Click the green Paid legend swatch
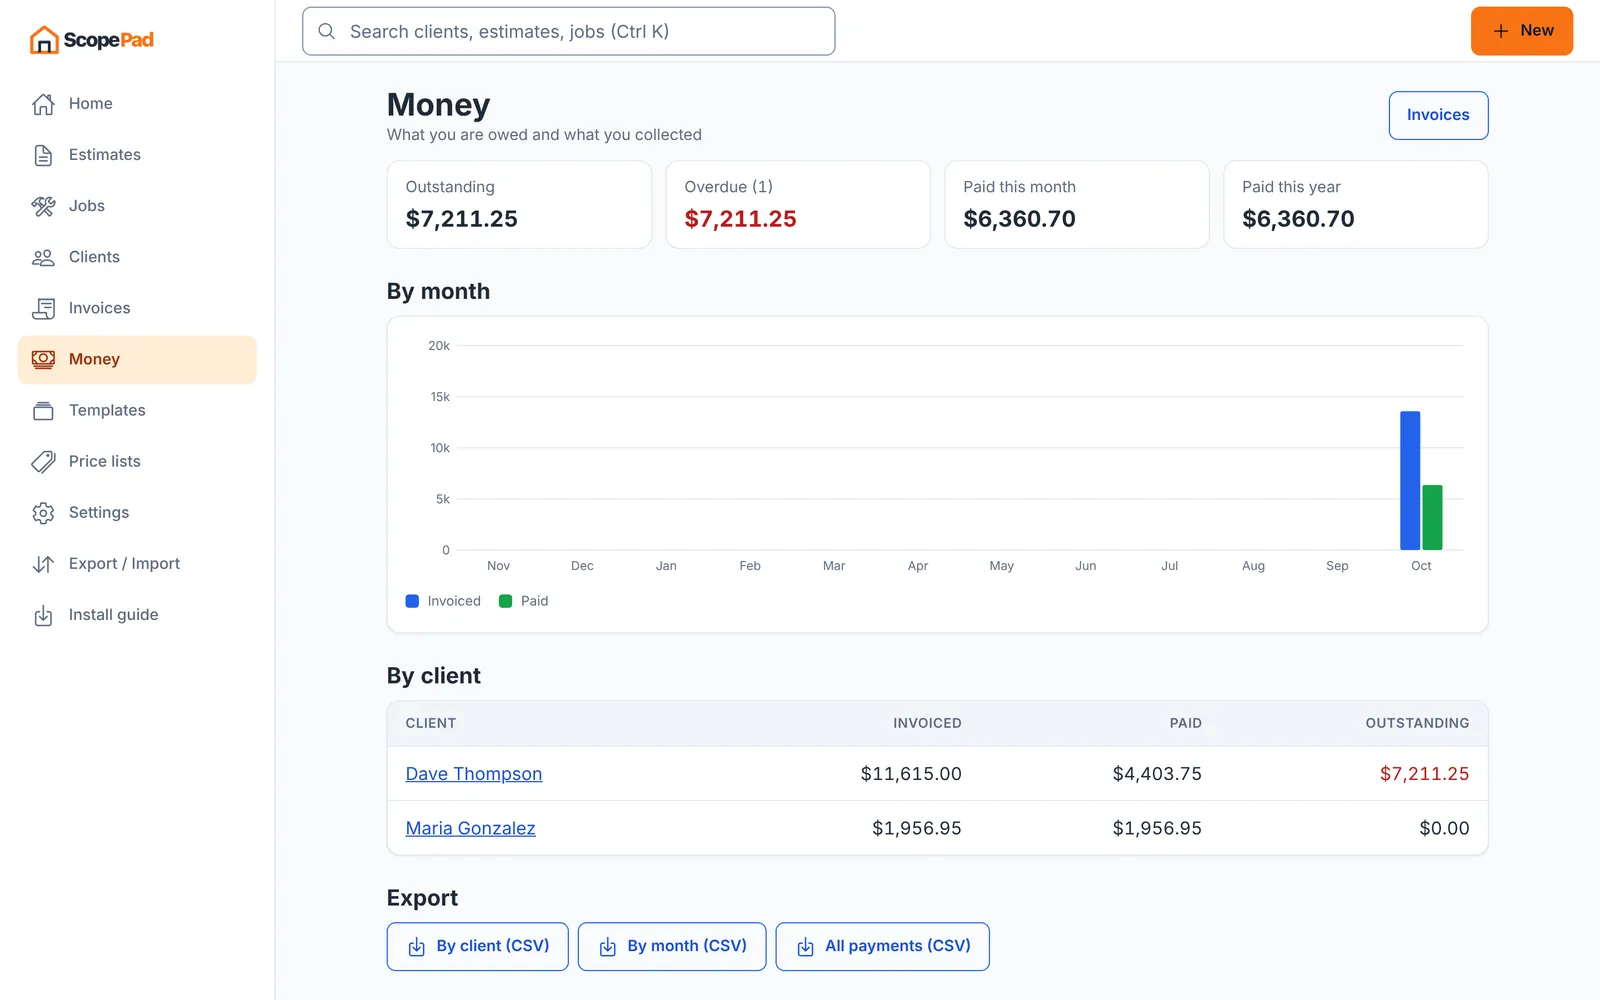 coord(505,601)
